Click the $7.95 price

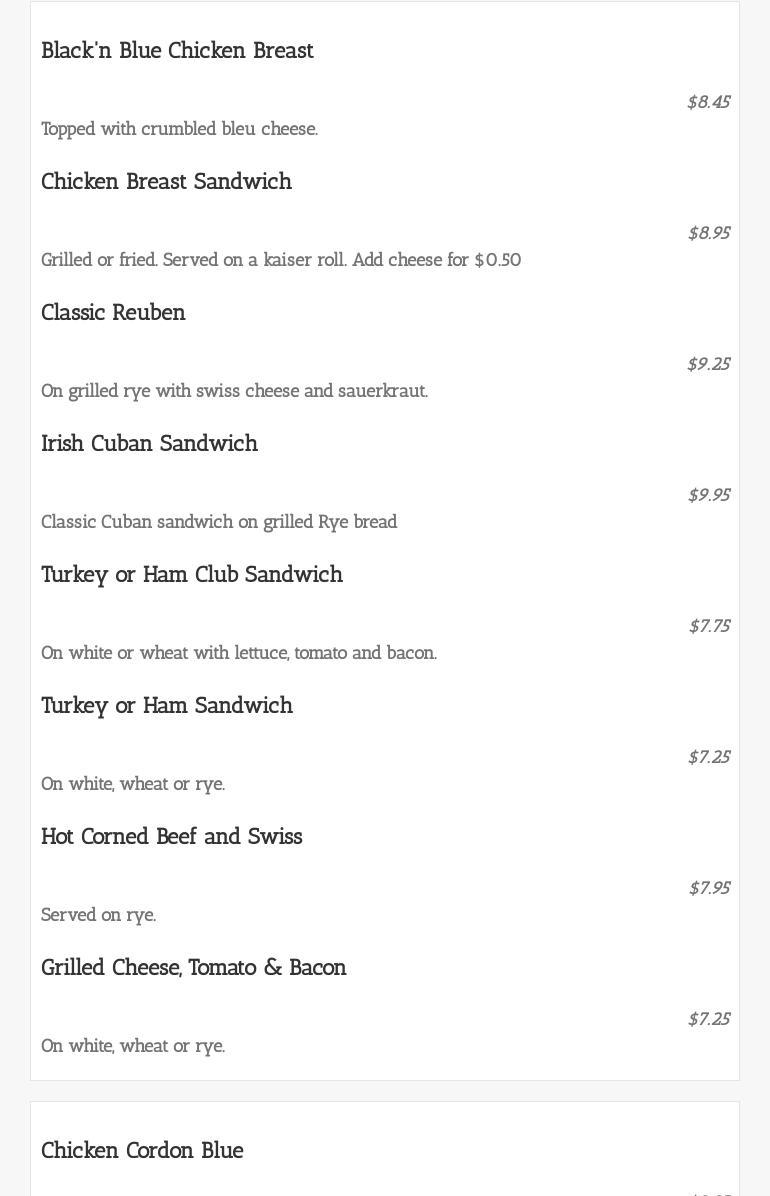(x=710, y=889)
